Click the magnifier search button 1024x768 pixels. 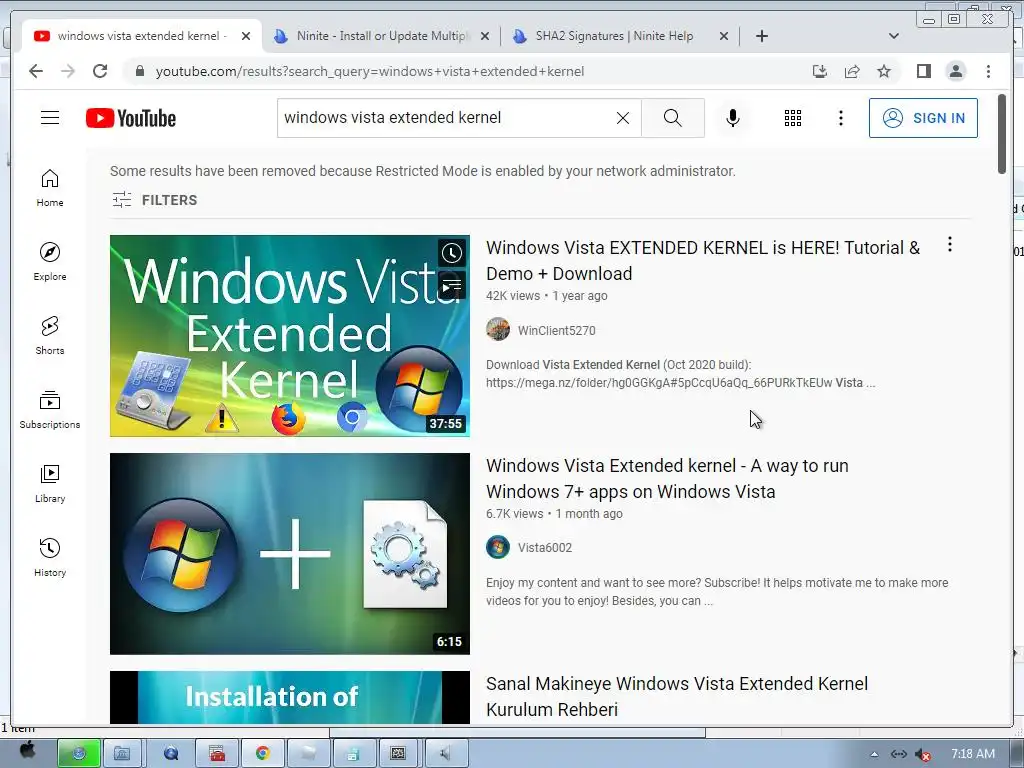[x=673, y=118]
